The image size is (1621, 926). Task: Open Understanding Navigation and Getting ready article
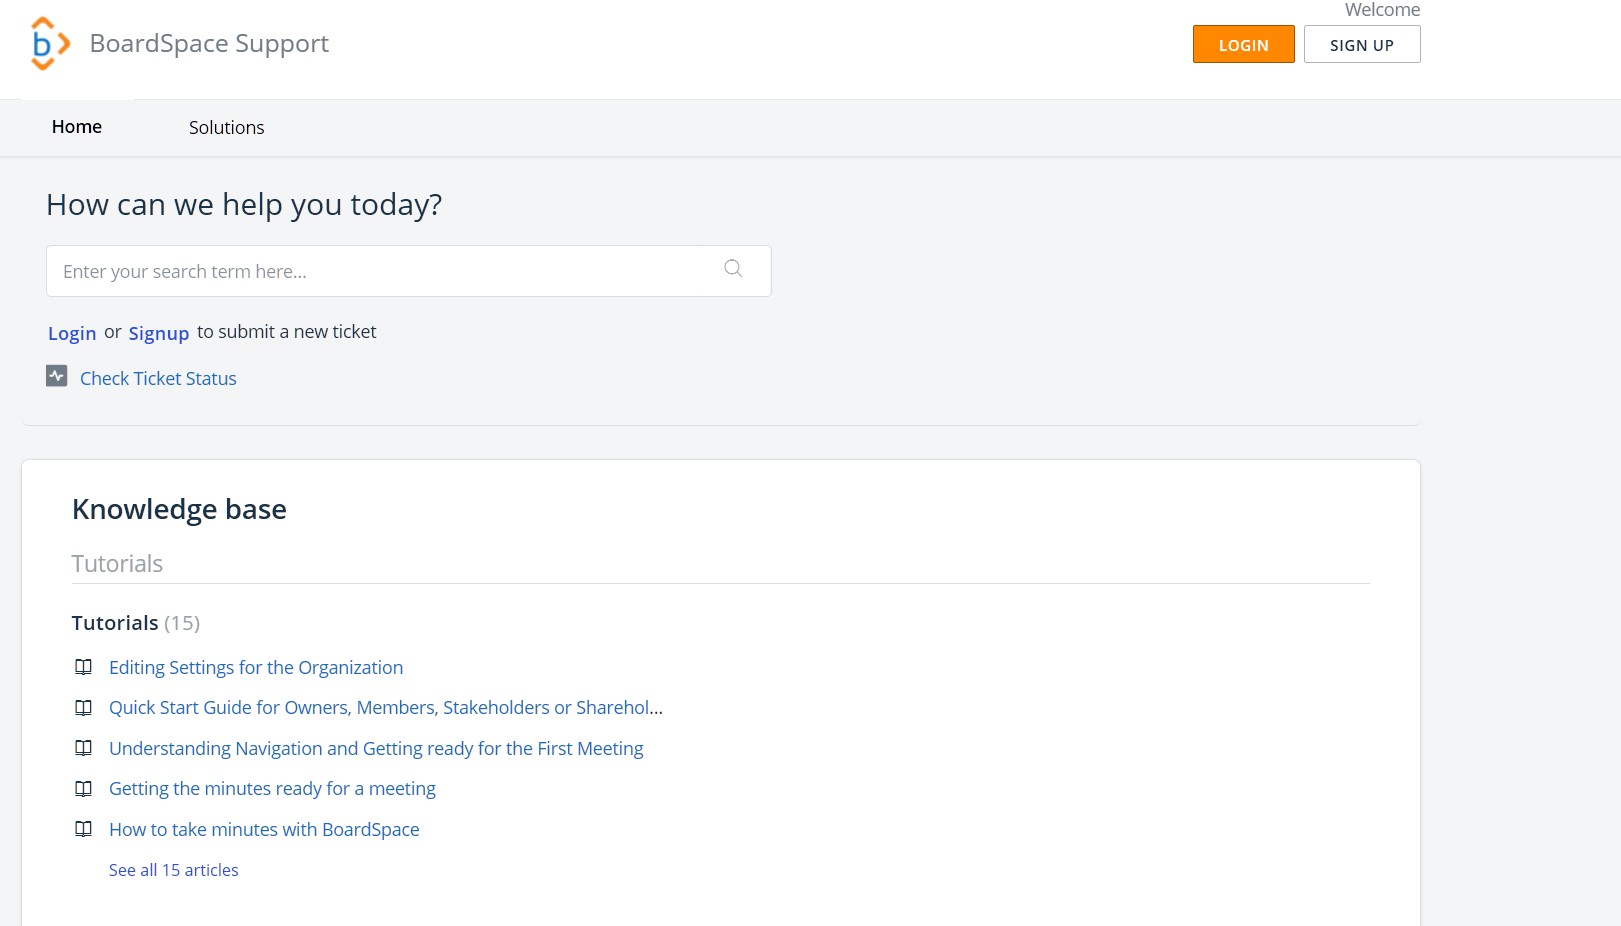[x=376, y=748]
